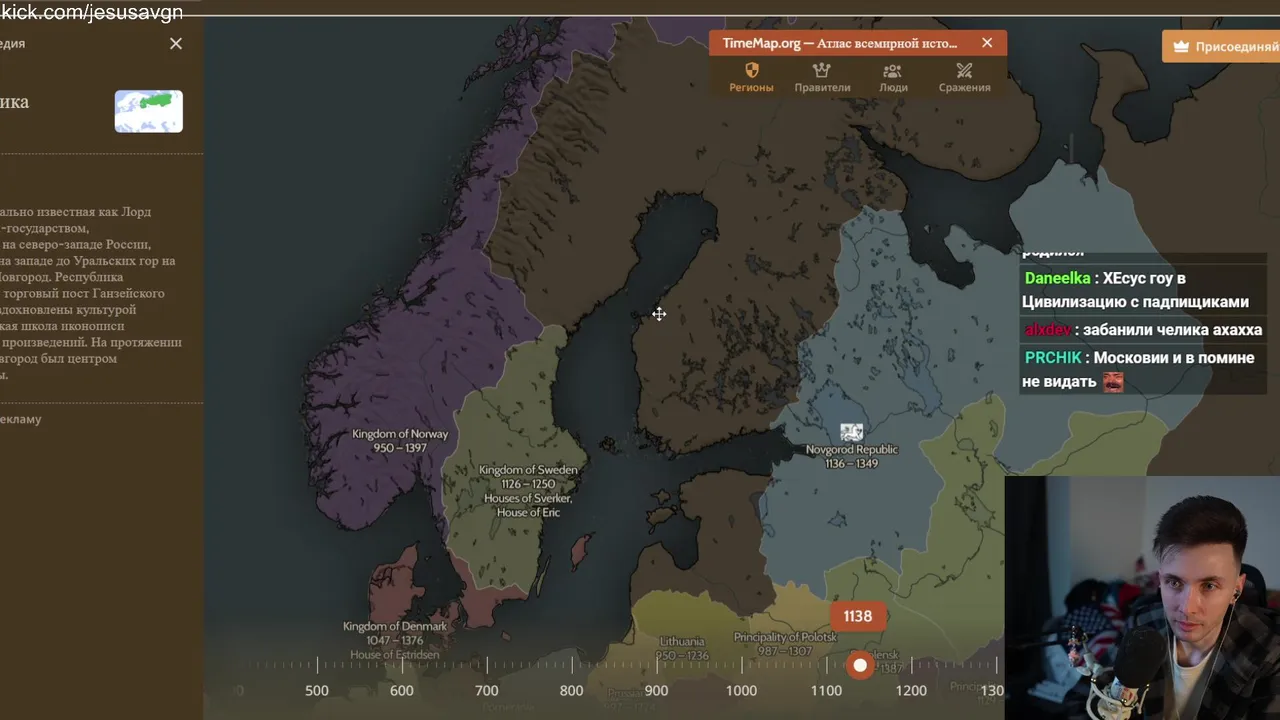Jump to year 800 on the timeline
1280x720 pixels.
coord(572,690)
